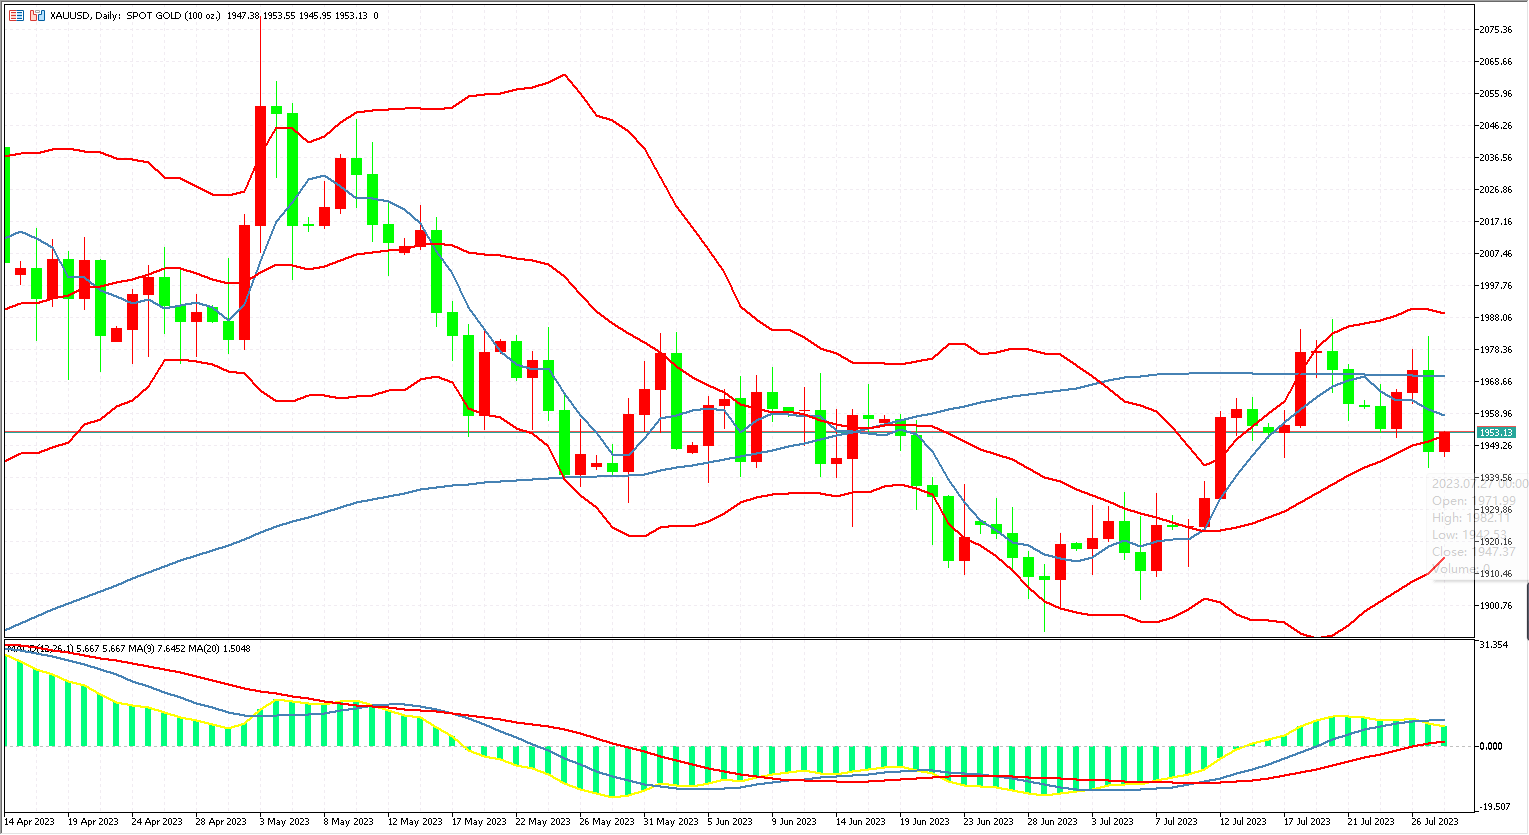Select the SPOT GOLD (100 oz.) description text
The image size is (1529, 835).
174,16
